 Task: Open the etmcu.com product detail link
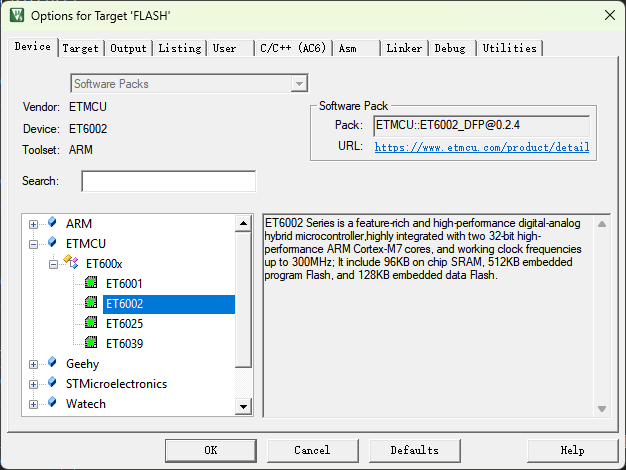pos(482,147)
